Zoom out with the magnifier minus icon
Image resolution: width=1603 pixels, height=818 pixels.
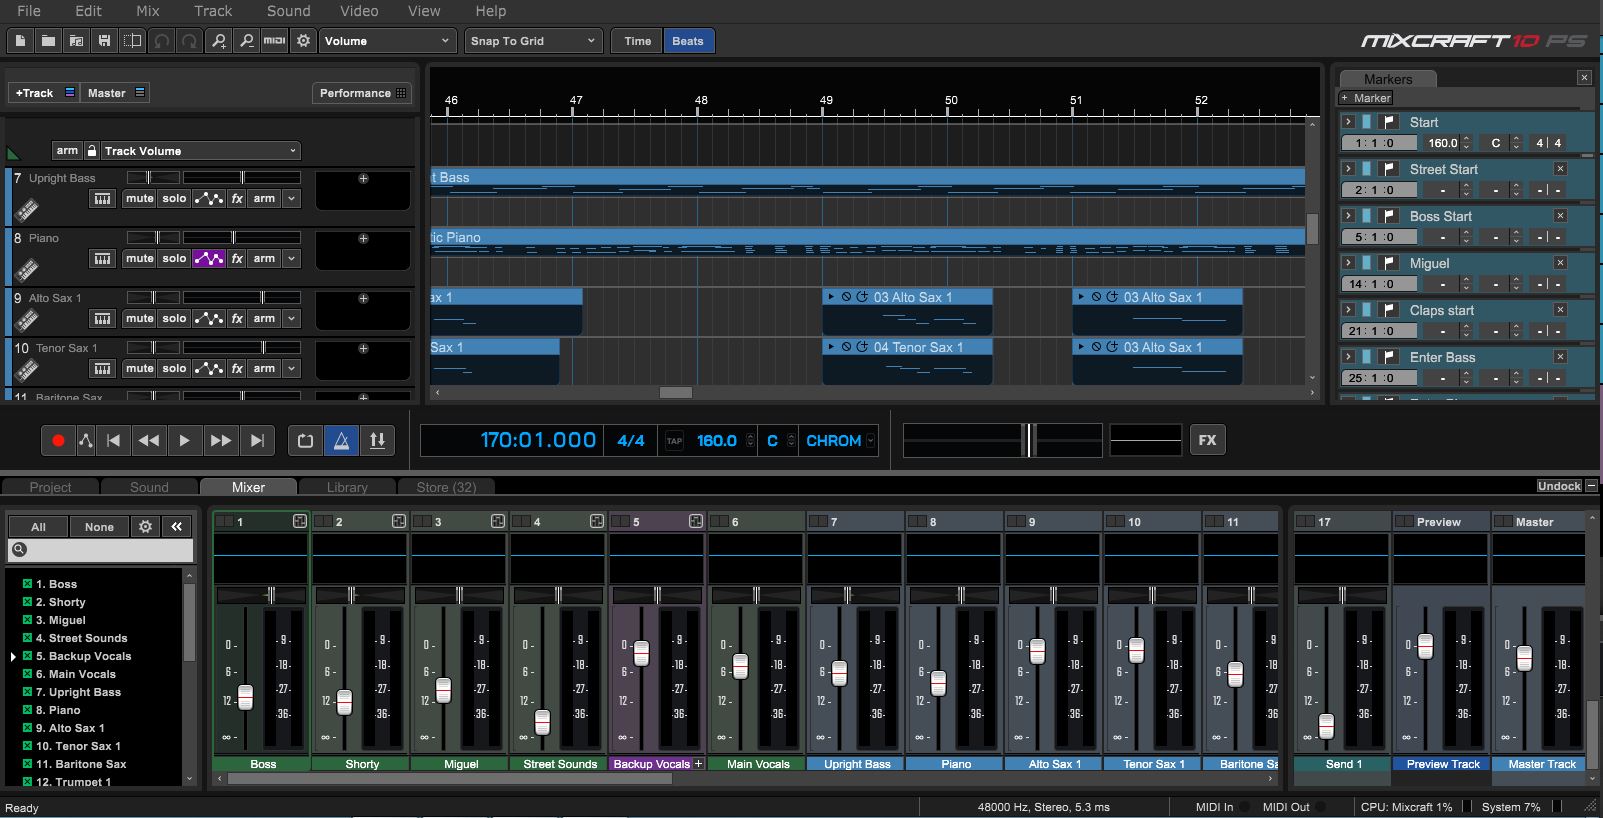point(246,41)
